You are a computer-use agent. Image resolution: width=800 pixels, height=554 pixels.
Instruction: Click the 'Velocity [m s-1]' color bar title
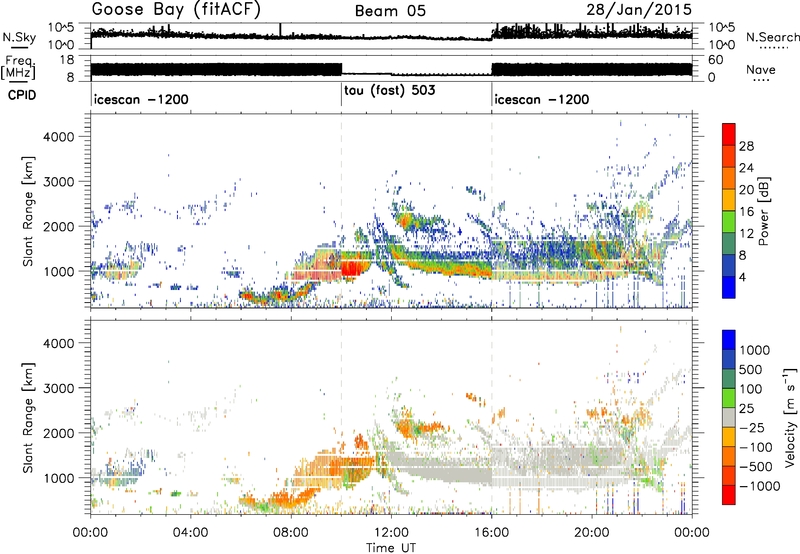790,417
